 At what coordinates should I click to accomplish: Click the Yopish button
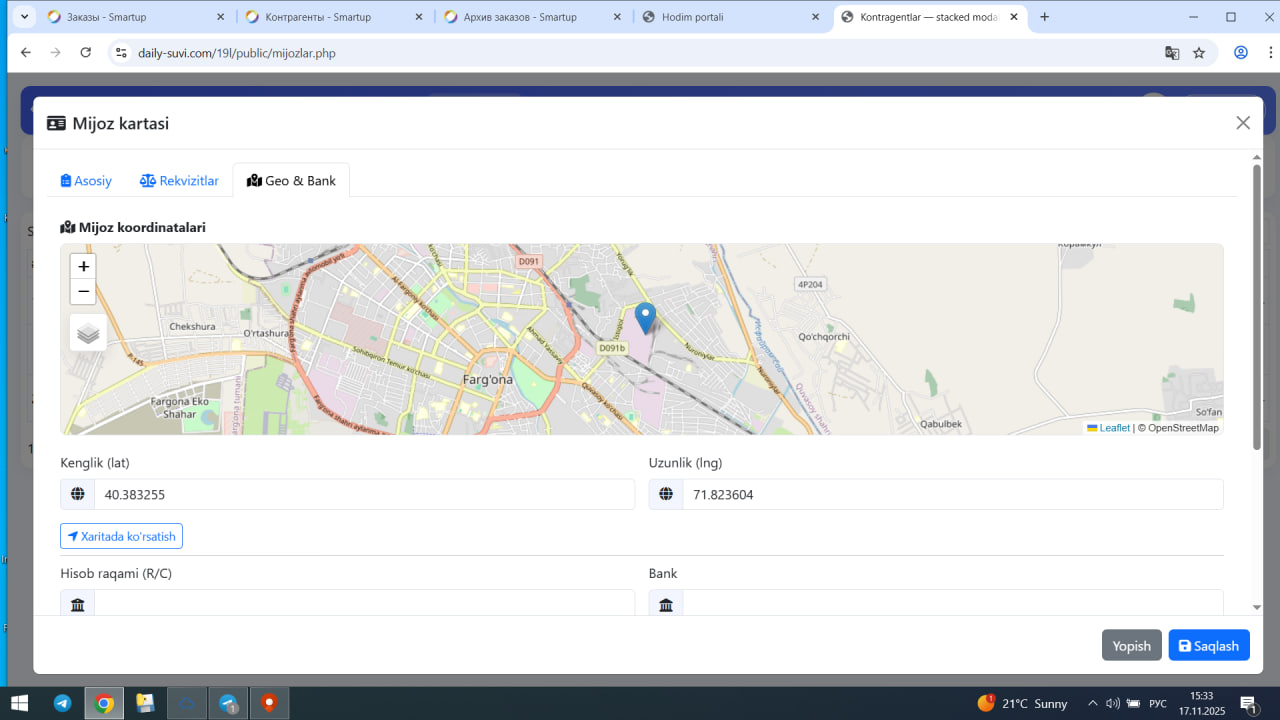coord(1132,645)
